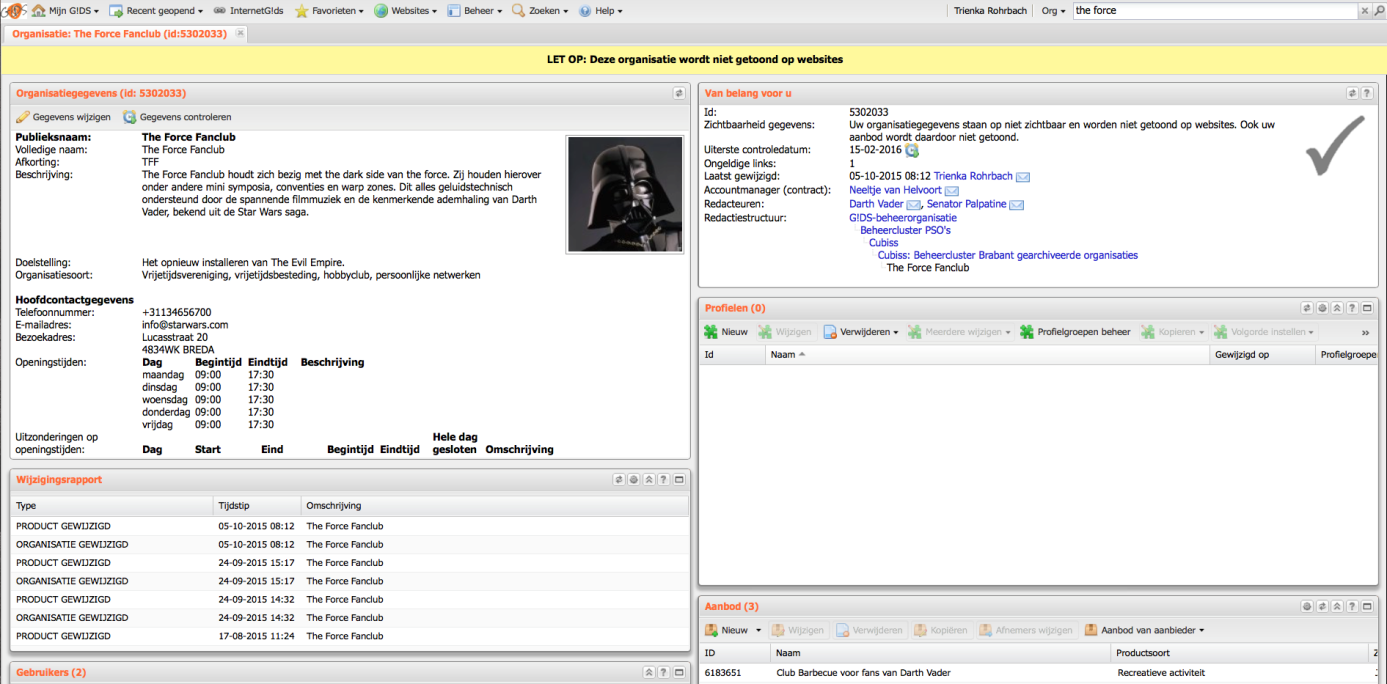Select the Organisatie: The Force Fanclub tab
Screen dimensions: 1387x684
click(119, 34)
